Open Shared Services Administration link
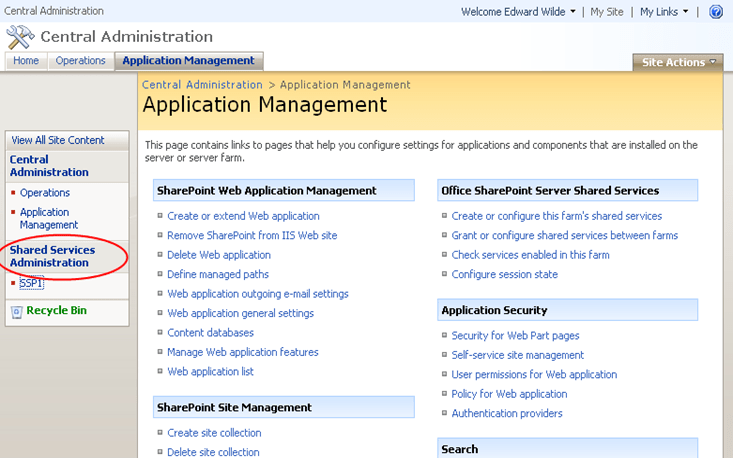Image resolution: width=733 pixels, height=458 pixels. [x=52, y=256]
